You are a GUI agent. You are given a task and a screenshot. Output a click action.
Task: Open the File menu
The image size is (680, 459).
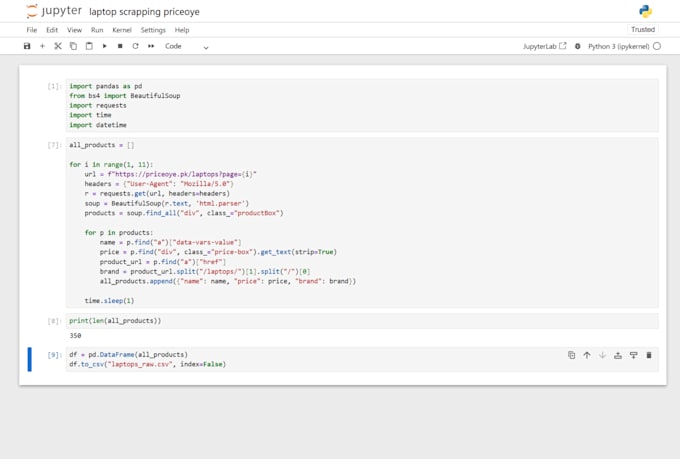click(x=32, y=30)
